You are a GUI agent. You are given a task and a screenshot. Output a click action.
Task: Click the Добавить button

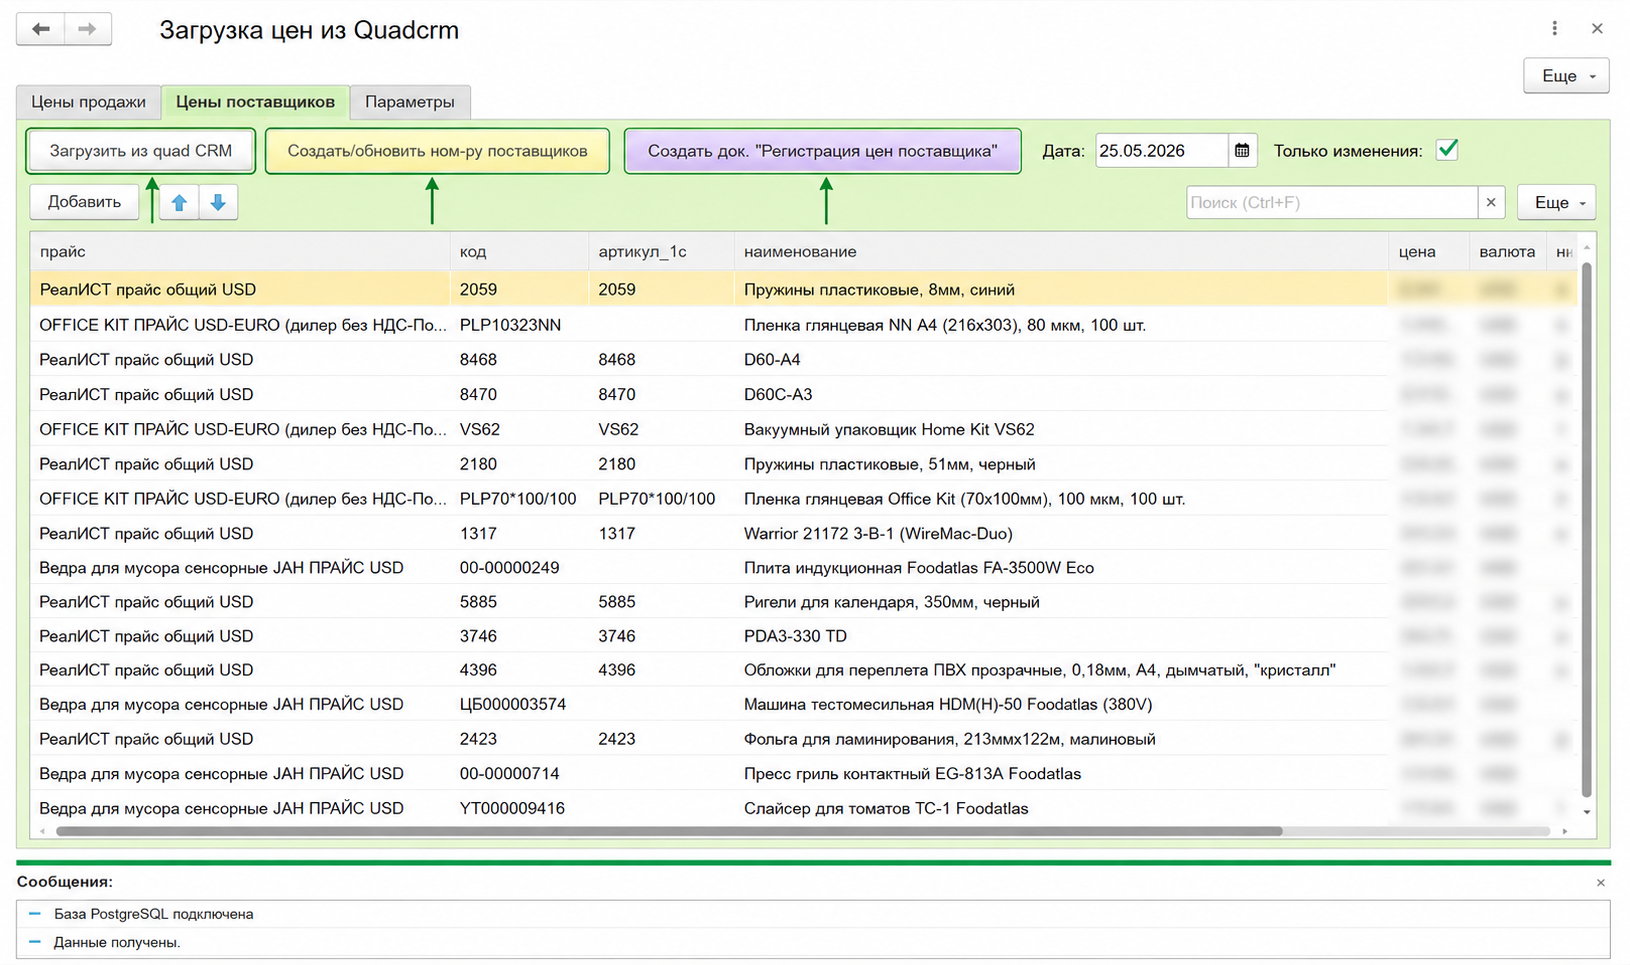point(84,202)
